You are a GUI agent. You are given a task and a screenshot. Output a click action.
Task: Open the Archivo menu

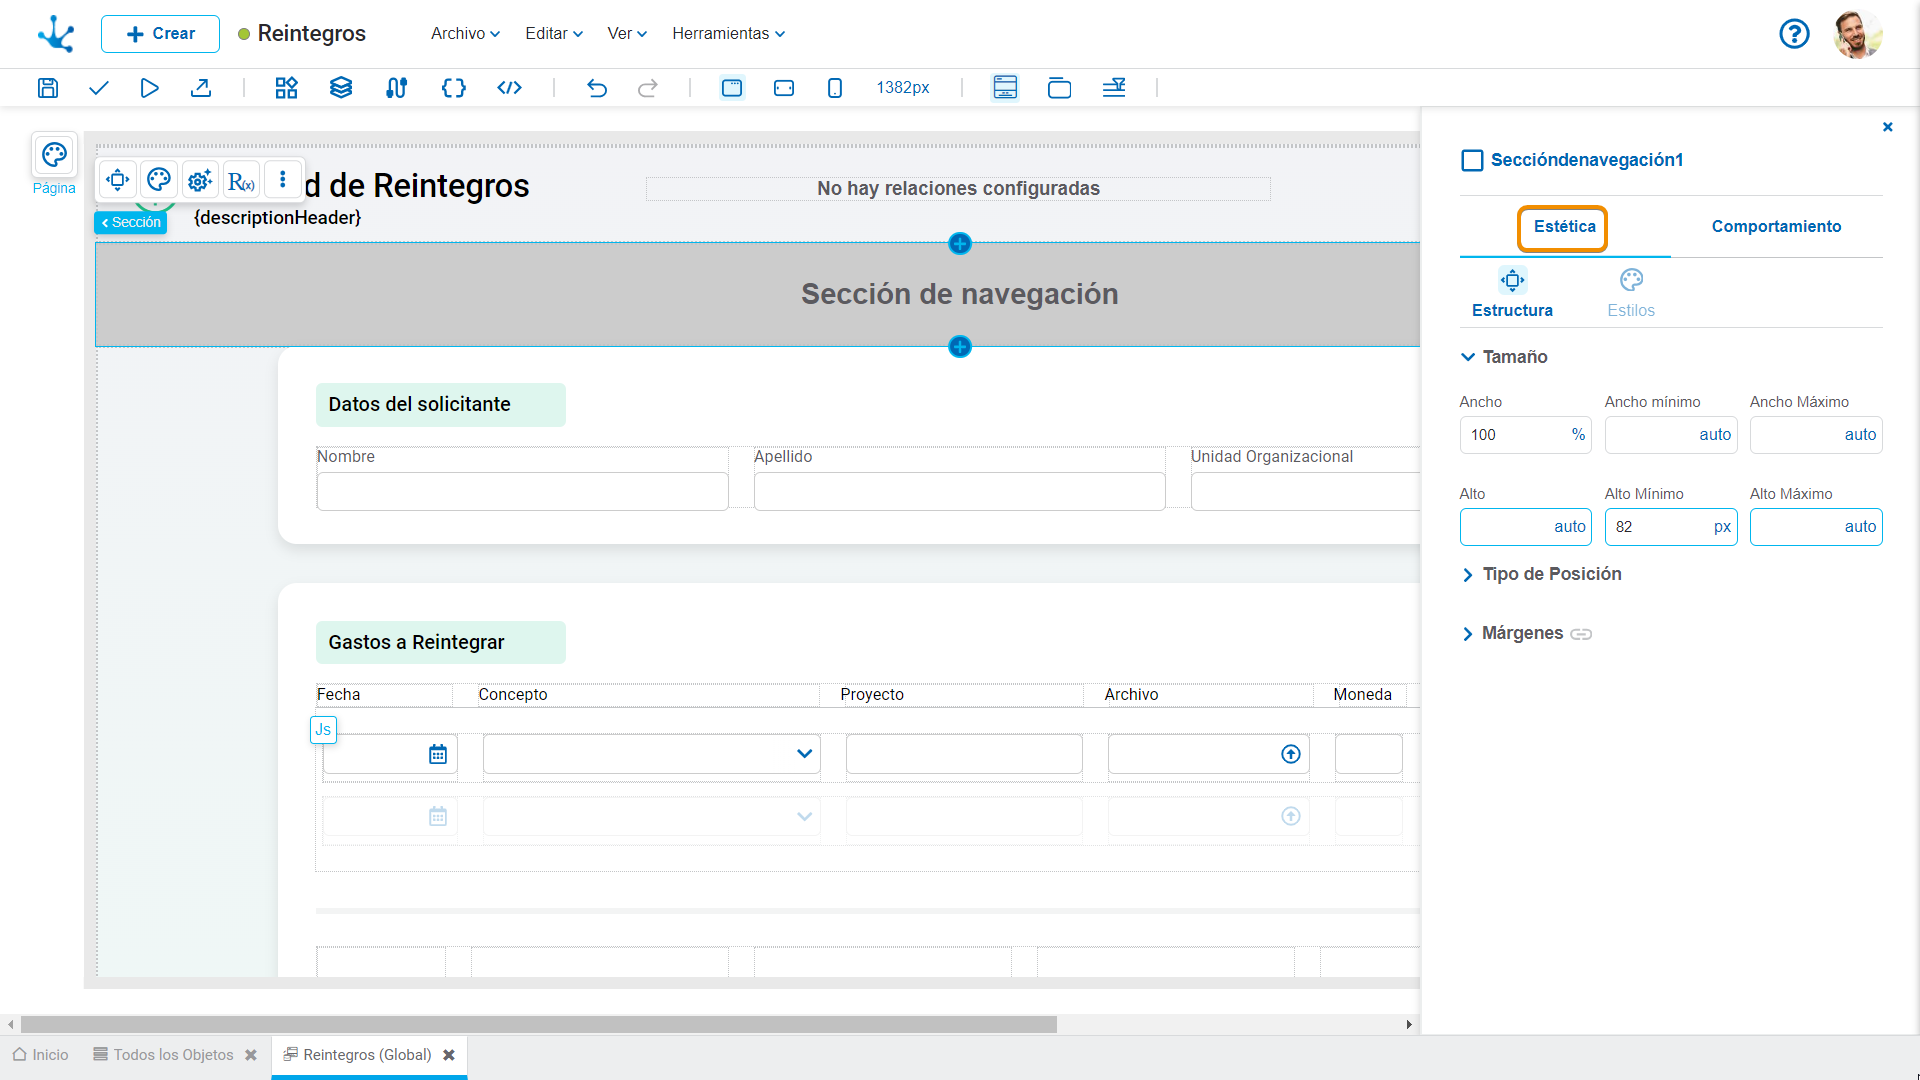click(x=465, y=34)
